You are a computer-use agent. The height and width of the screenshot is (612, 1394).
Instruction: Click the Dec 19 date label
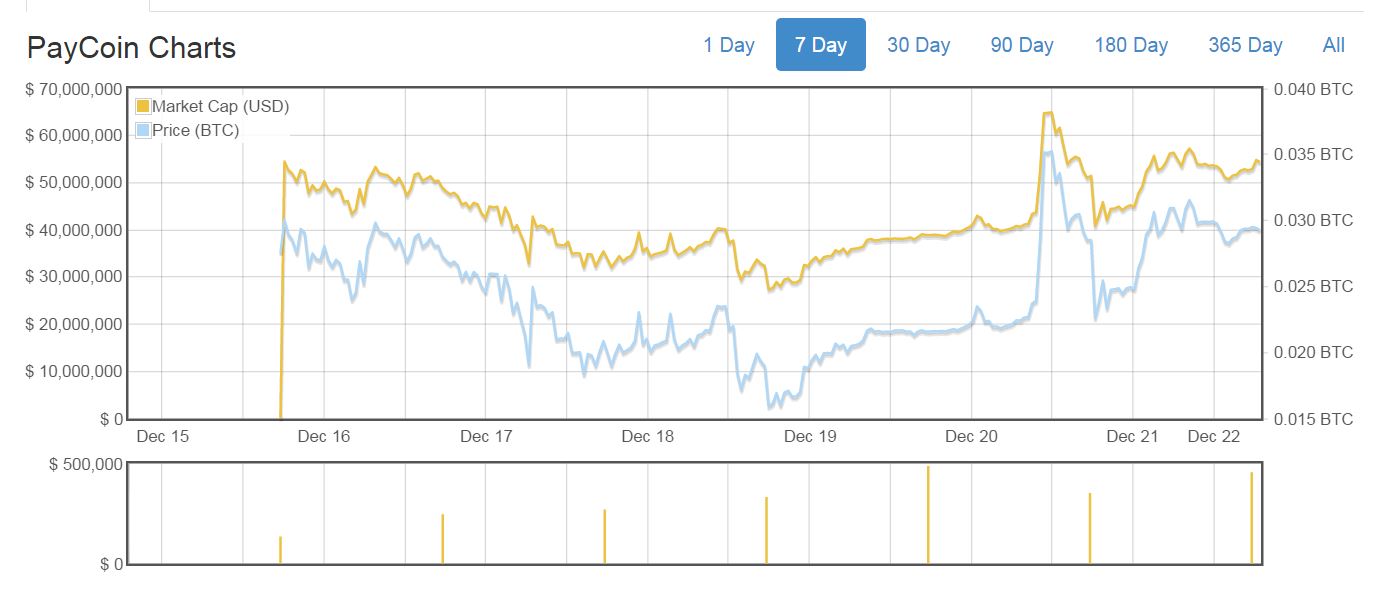click(x=810, y=436)
